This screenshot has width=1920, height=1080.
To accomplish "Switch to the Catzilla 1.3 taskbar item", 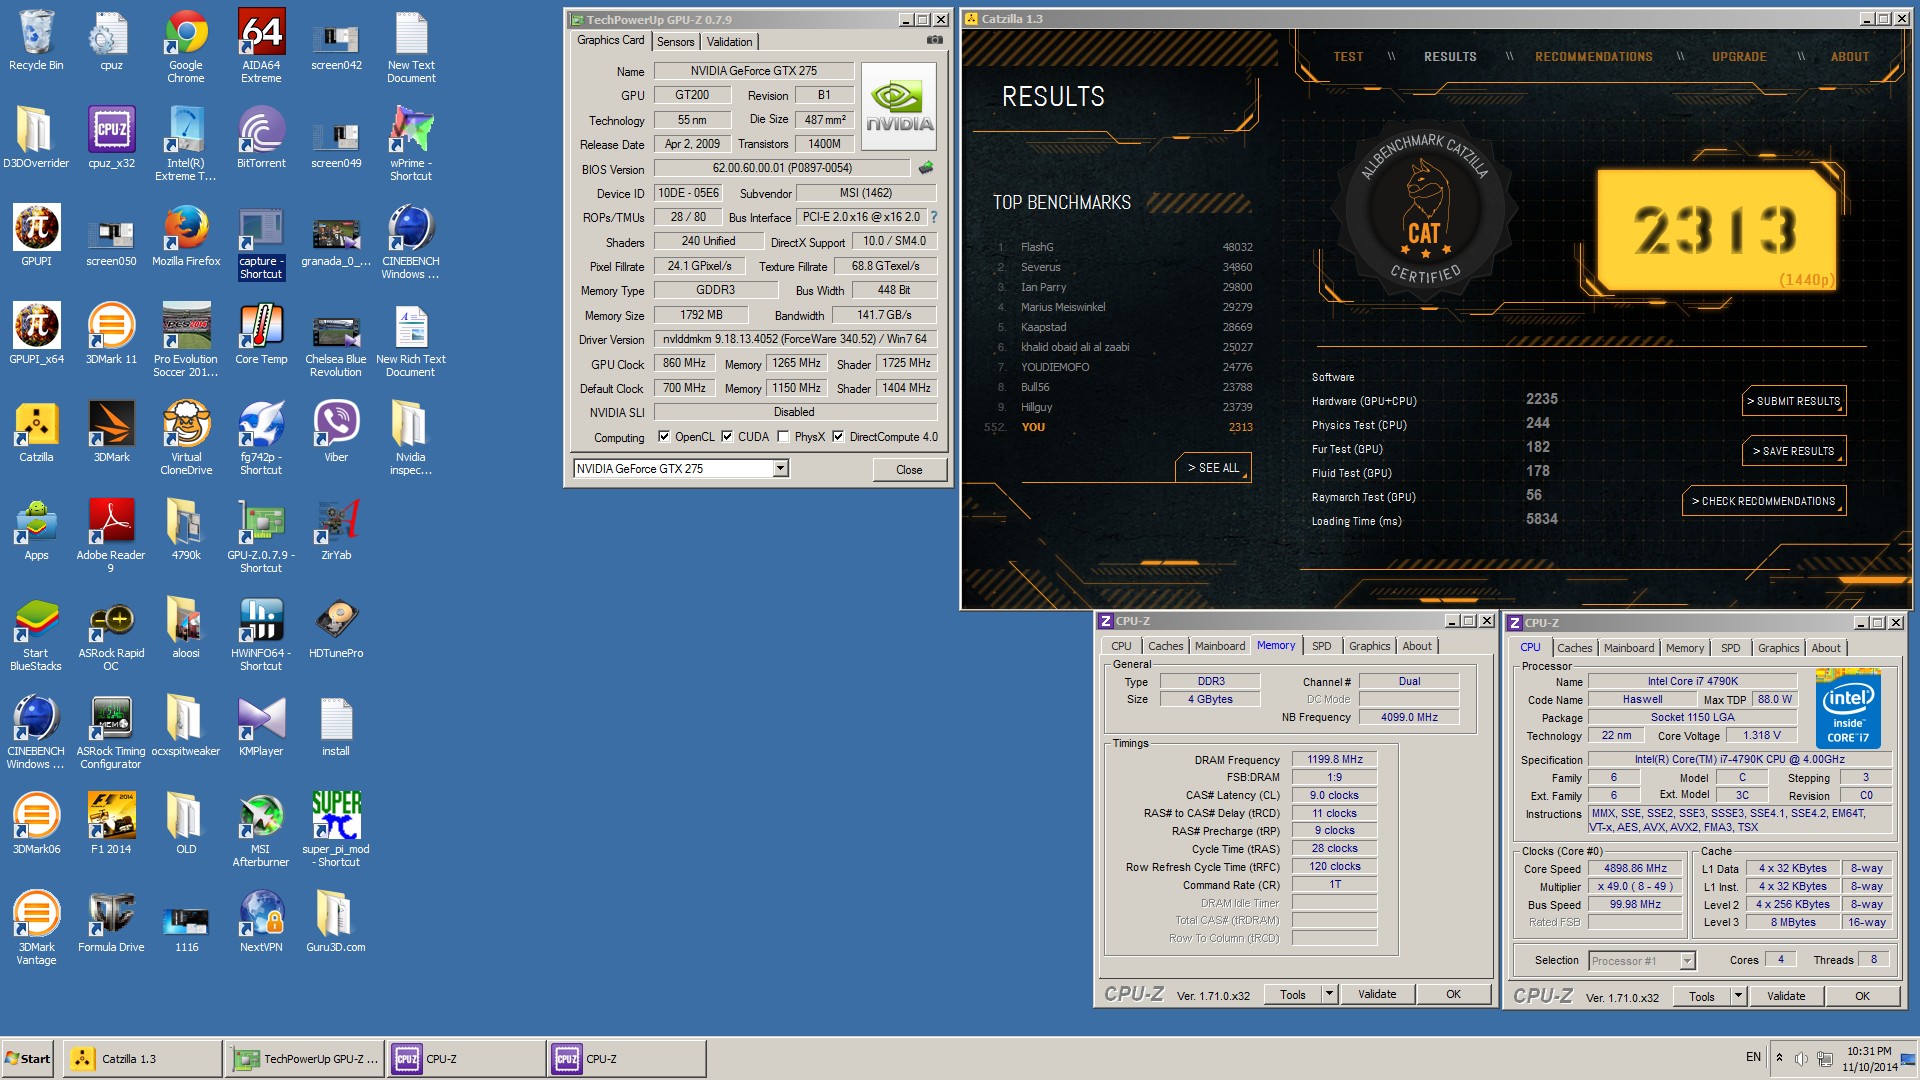I will pos(141,1058).
